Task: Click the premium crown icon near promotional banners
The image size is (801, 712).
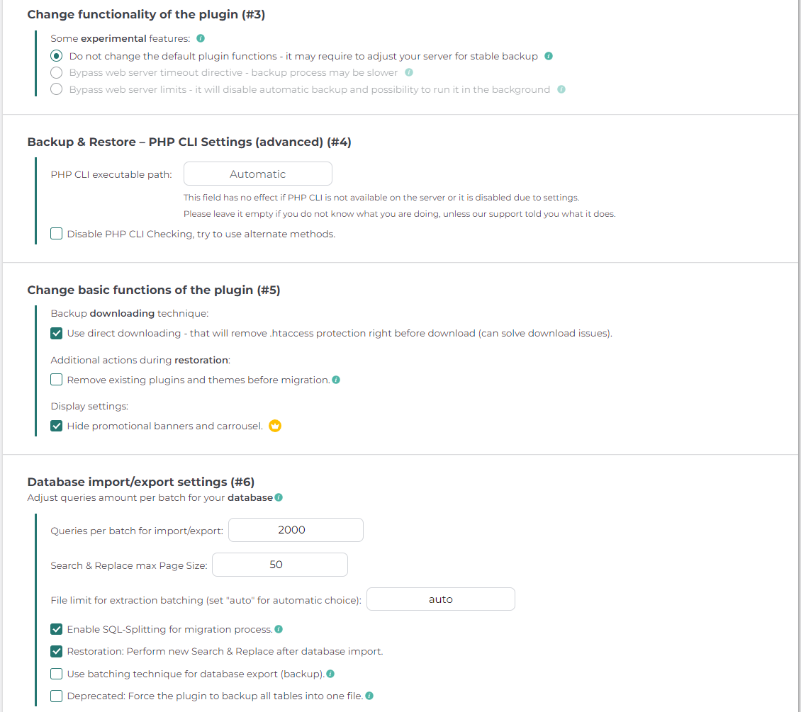Action: pos(275,426)
